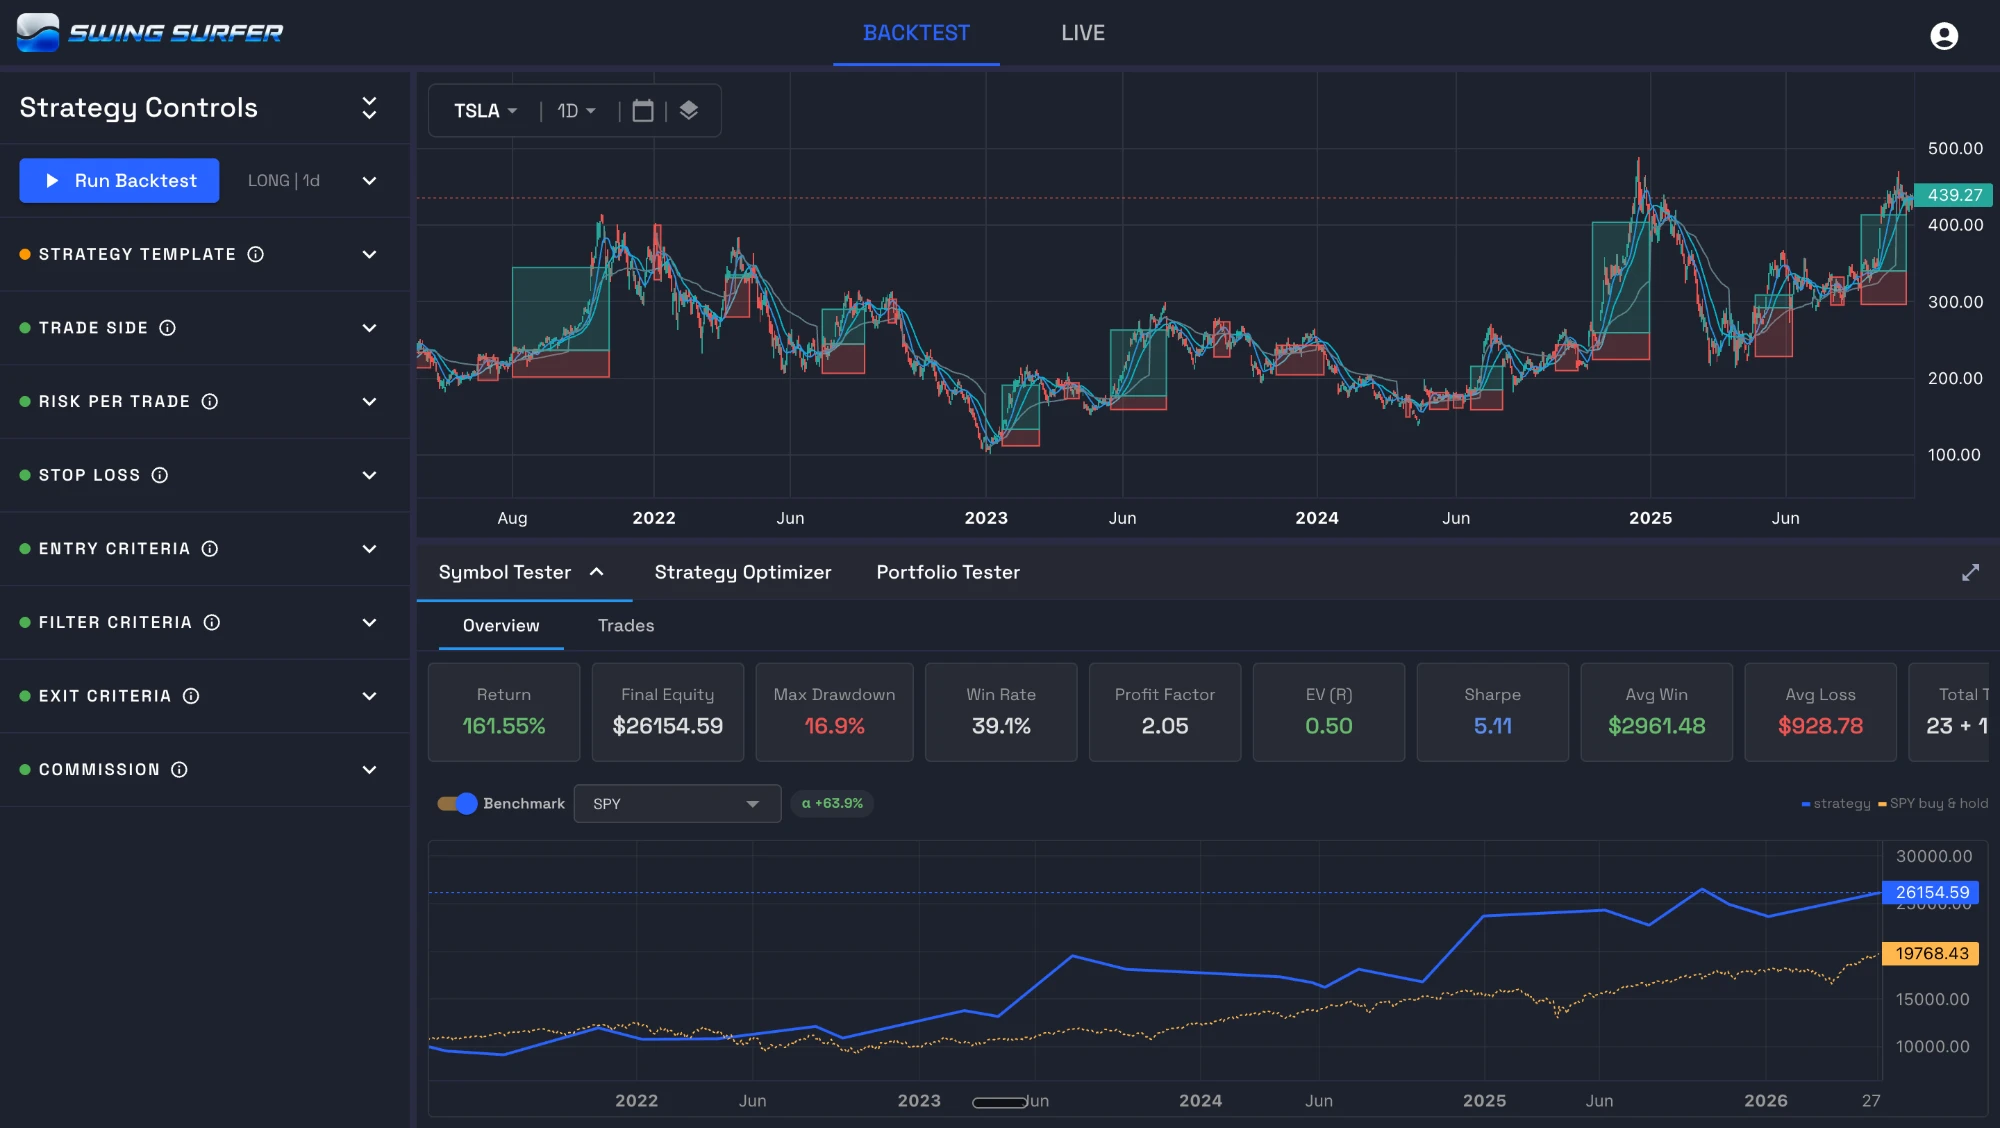Screen dimensions: 2000x1128
Task: Expand the Commission section
Action: click(x=369, y=769)
